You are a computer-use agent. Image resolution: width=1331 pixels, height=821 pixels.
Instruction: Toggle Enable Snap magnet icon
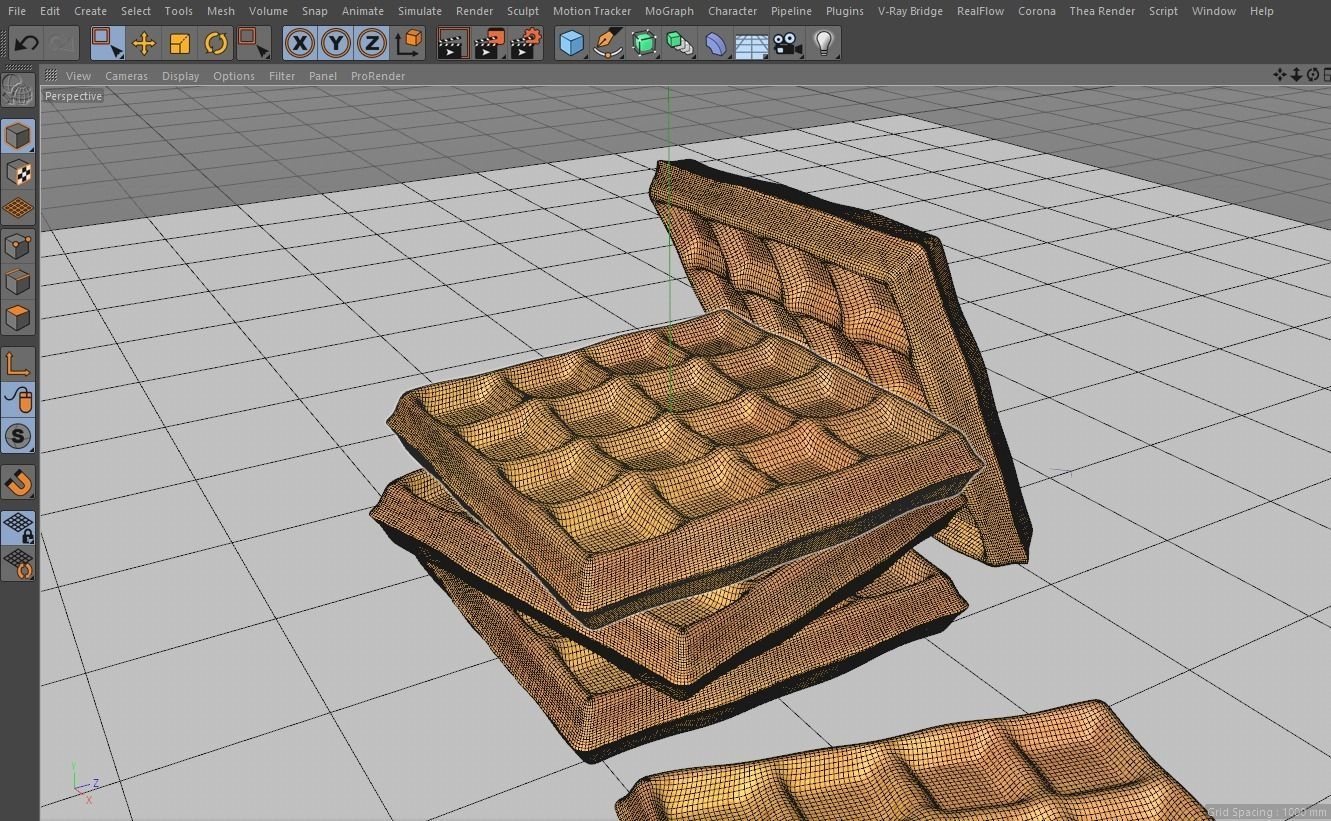tap(18, 482)
